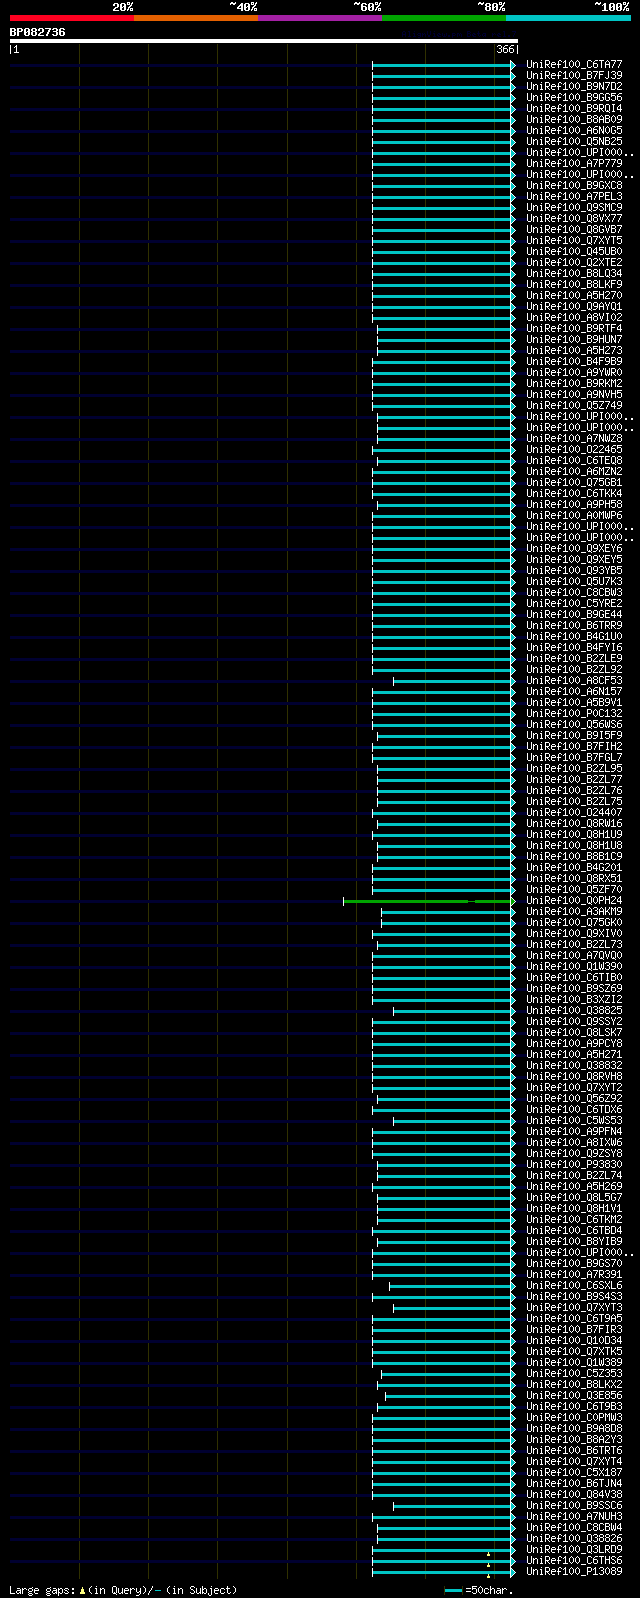Click the orange ~40% identity legend segment
The height and width of the screenshot is (1598, 640).
click(x=195, y=18)
